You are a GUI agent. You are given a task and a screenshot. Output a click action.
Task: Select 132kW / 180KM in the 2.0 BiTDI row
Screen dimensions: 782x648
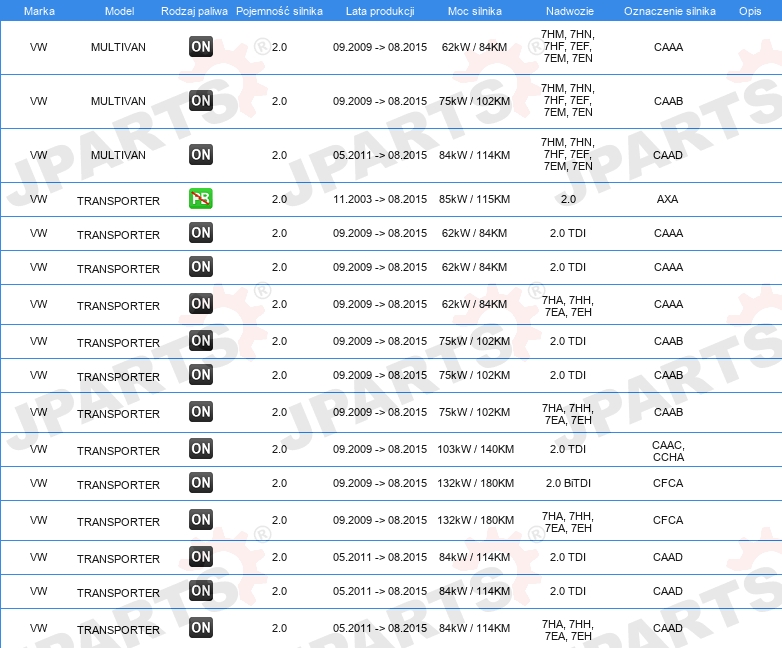475,483
